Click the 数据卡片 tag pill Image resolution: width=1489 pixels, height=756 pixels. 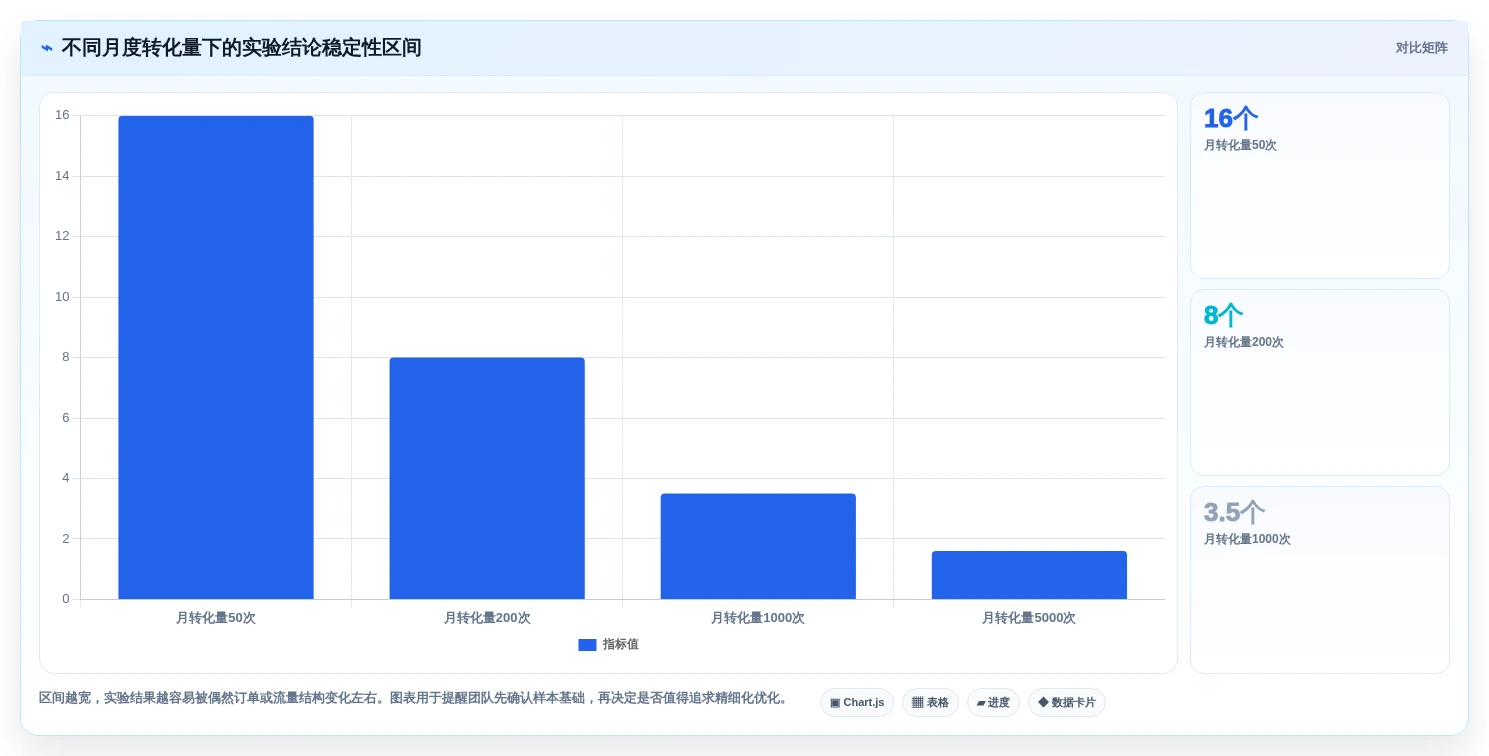coord(1067,703)
